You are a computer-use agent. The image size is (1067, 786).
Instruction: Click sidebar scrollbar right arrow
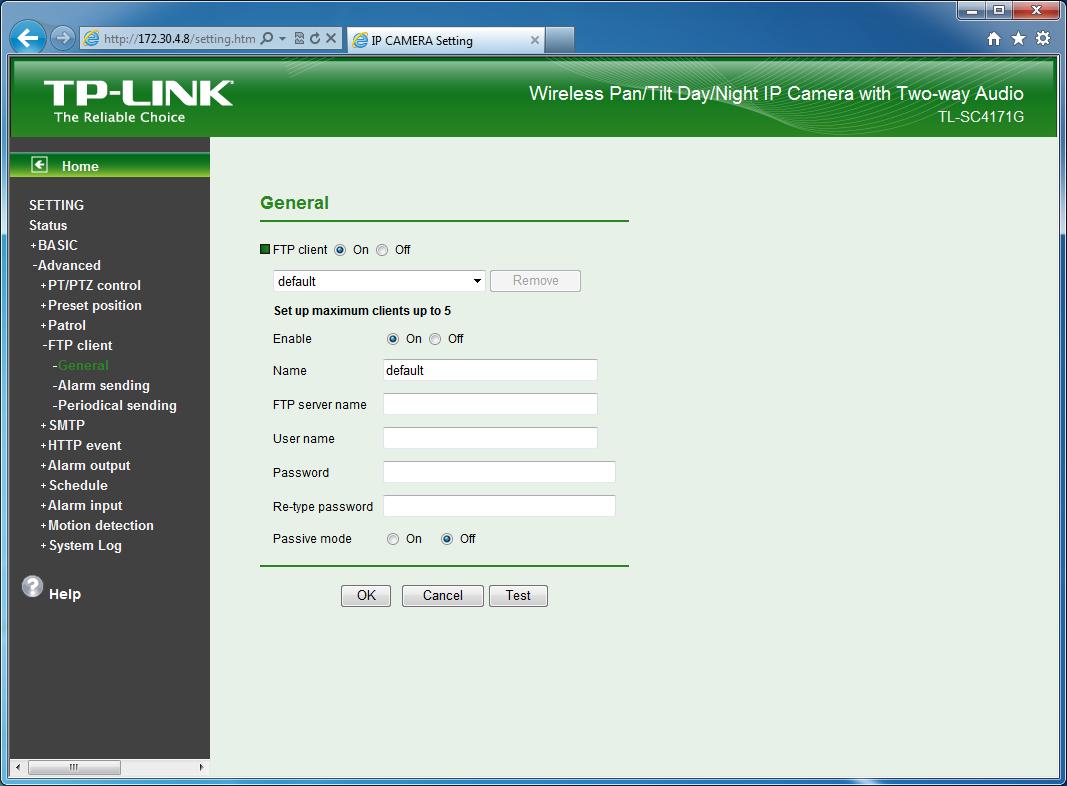(201, 767)
